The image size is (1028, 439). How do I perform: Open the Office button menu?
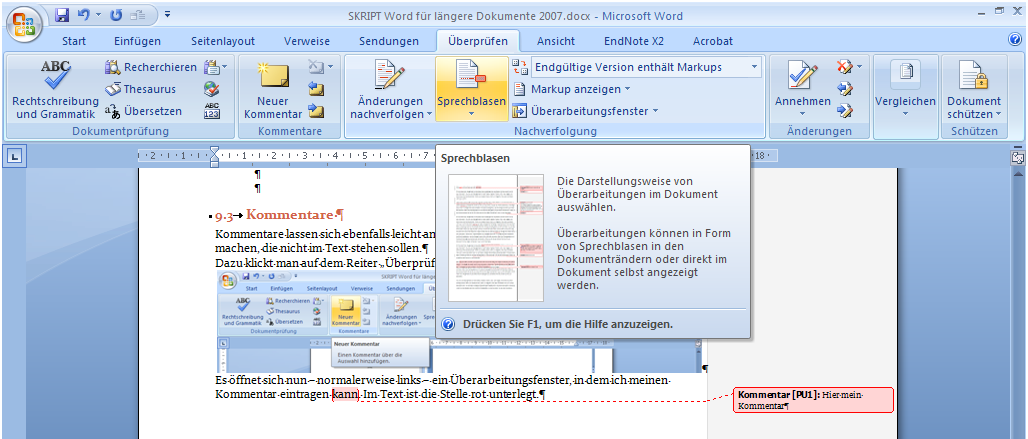[25, 26]
